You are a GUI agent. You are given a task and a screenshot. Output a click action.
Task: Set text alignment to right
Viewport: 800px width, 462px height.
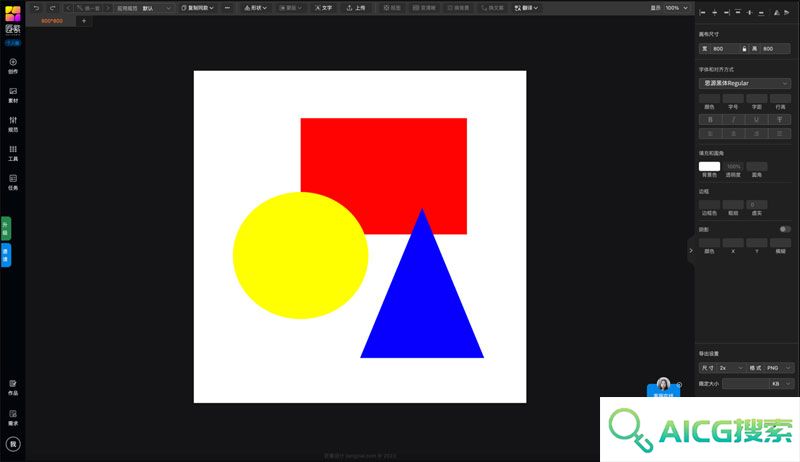pos(756,134)
